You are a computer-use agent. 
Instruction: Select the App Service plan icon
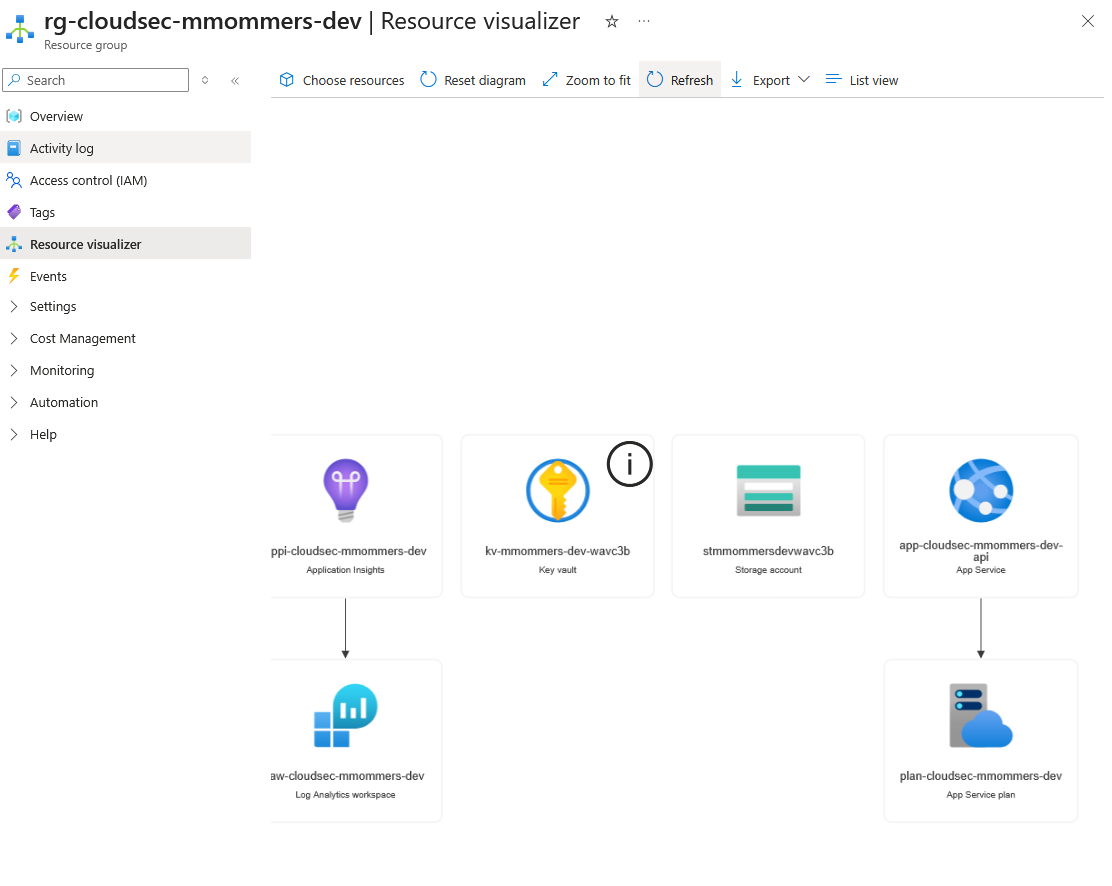[x=981, y=715]
